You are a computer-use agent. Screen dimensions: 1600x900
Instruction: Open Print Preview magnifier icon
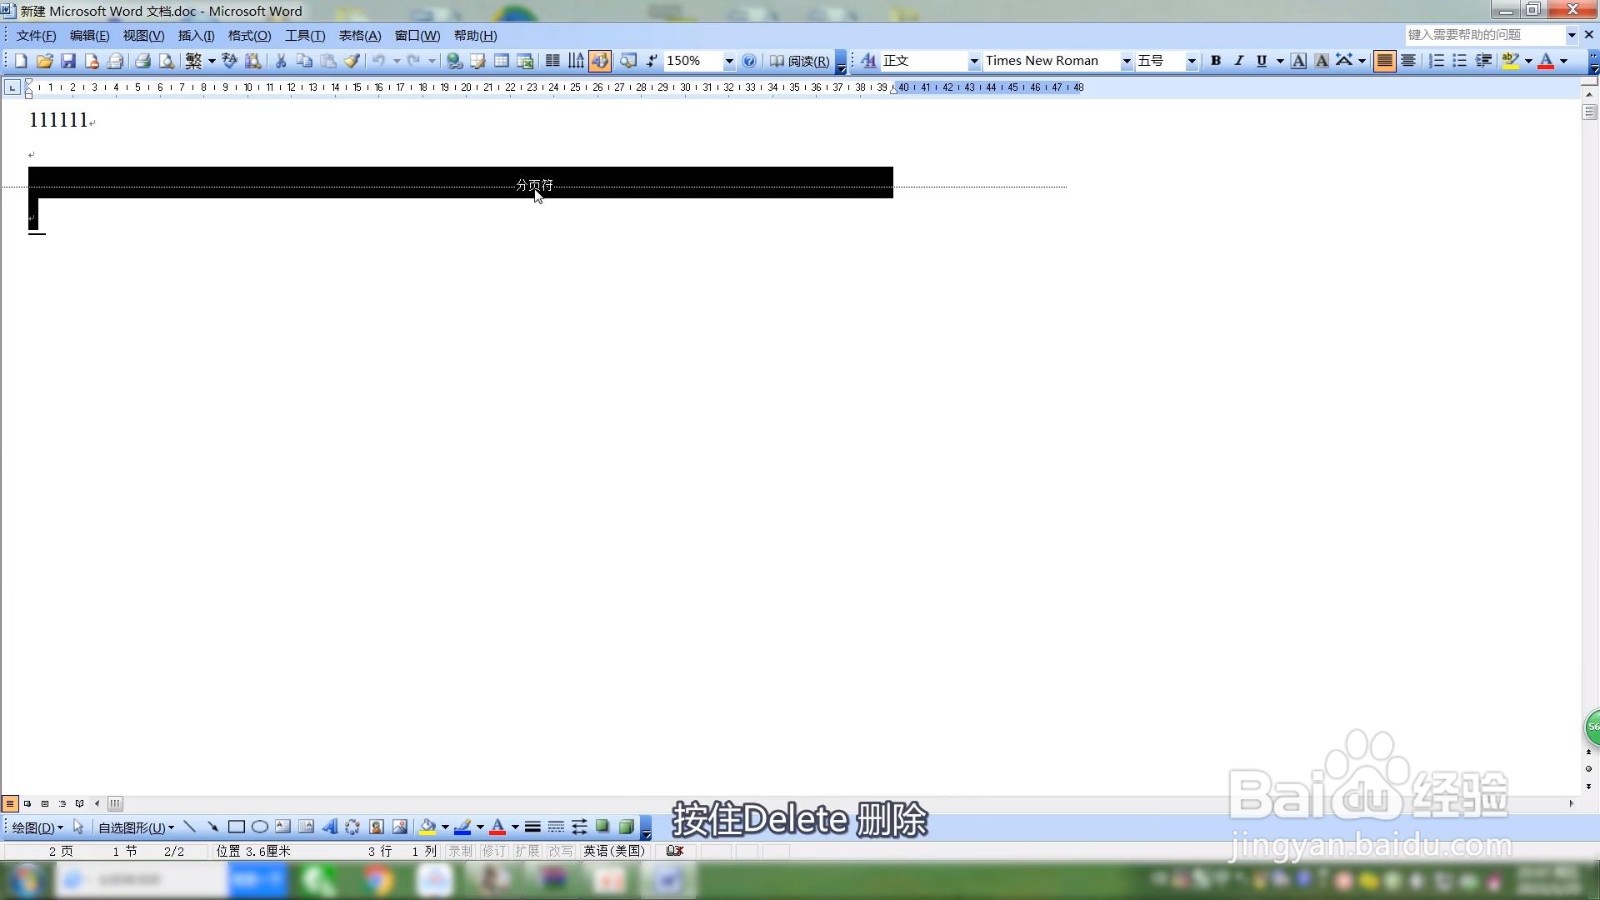click(x=166, y=61)
